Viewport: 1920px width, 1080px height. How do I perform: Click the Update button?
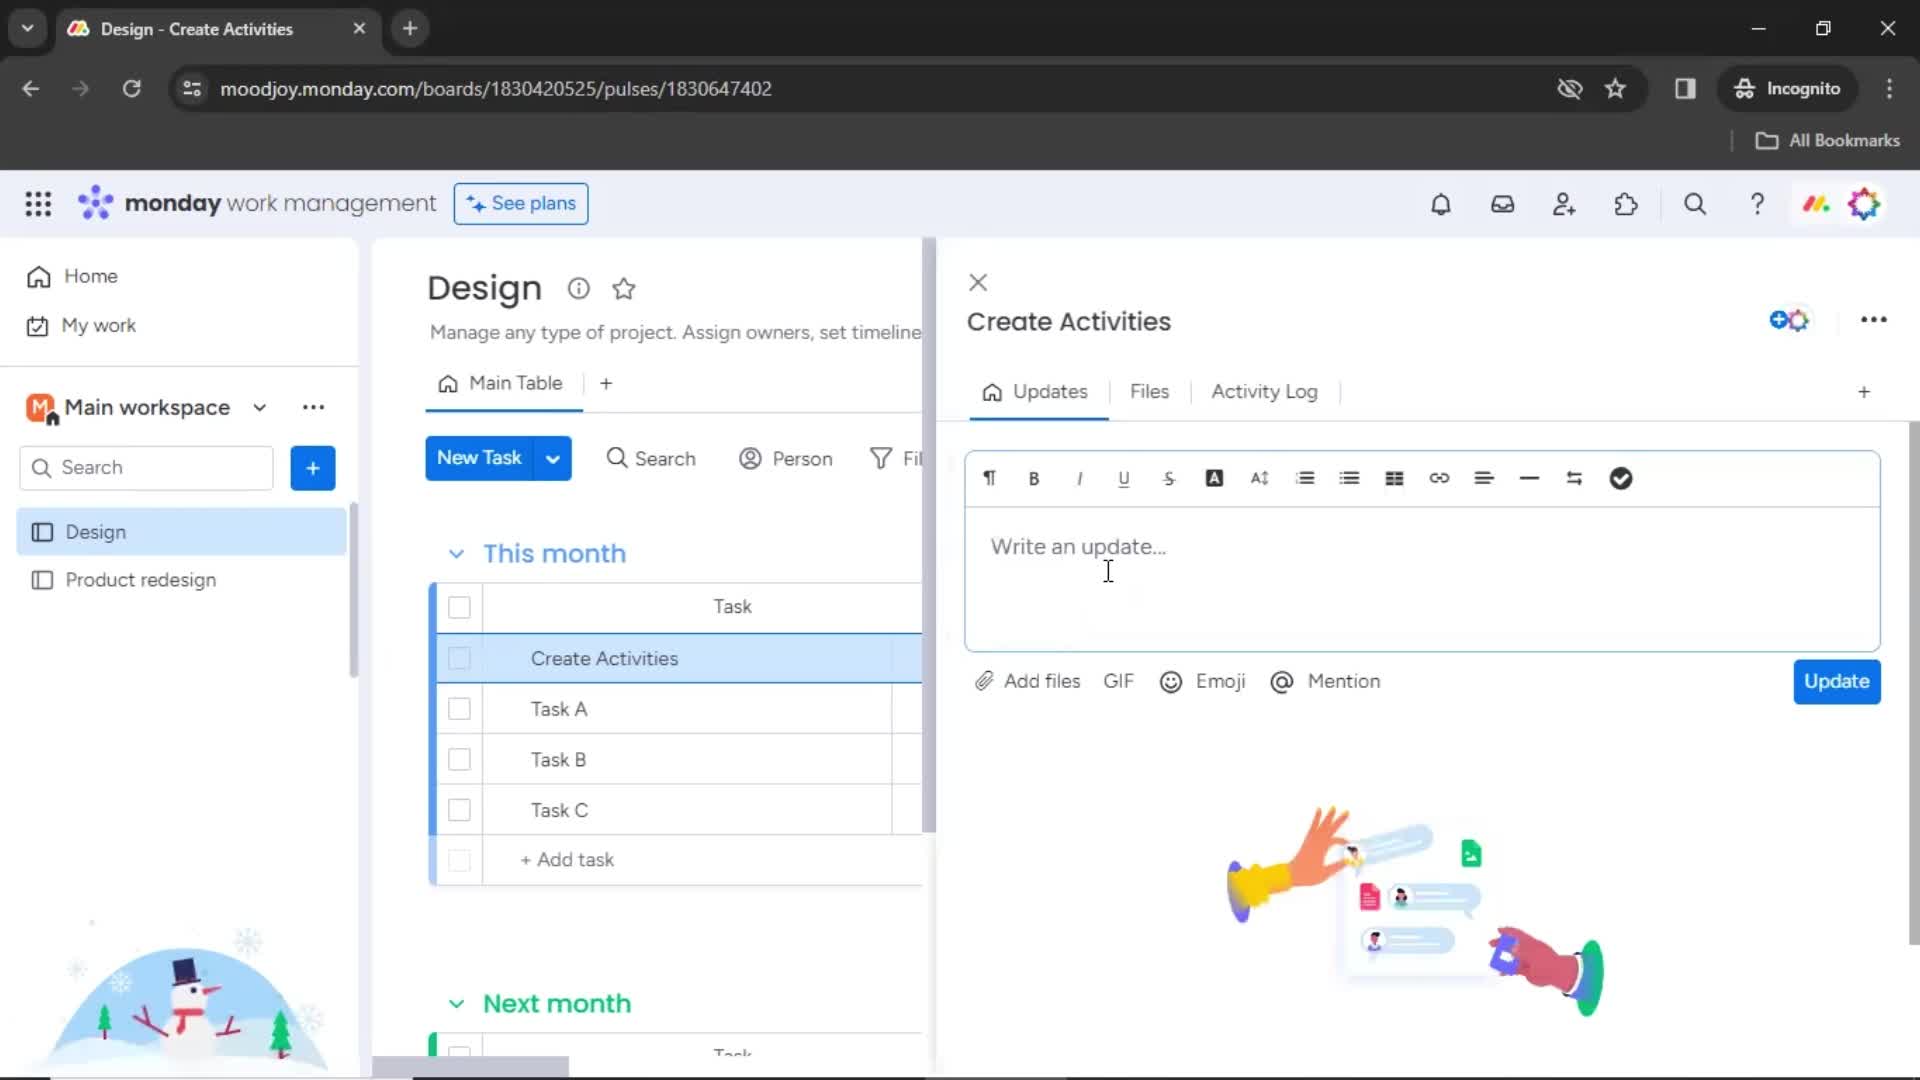click(x=1837, y=680)
